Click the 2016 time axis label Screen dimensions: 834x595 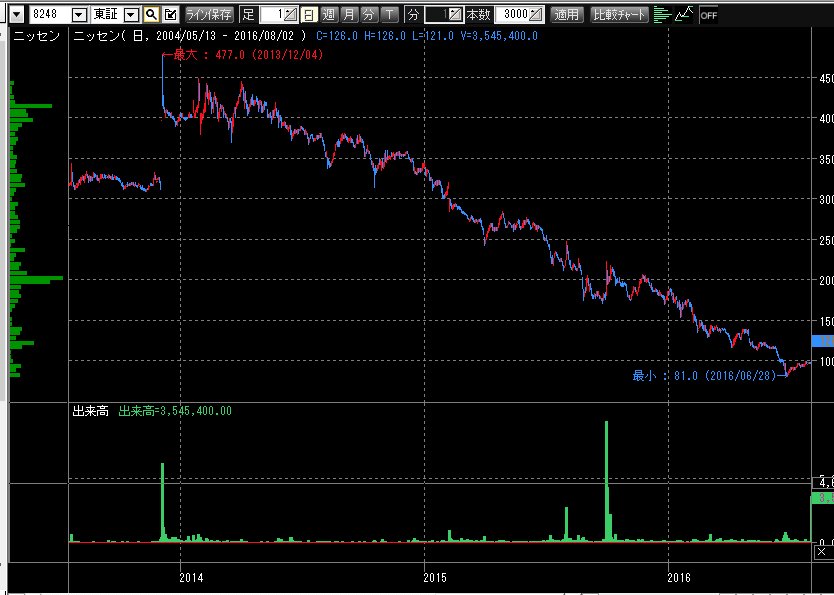click(679, 577)
